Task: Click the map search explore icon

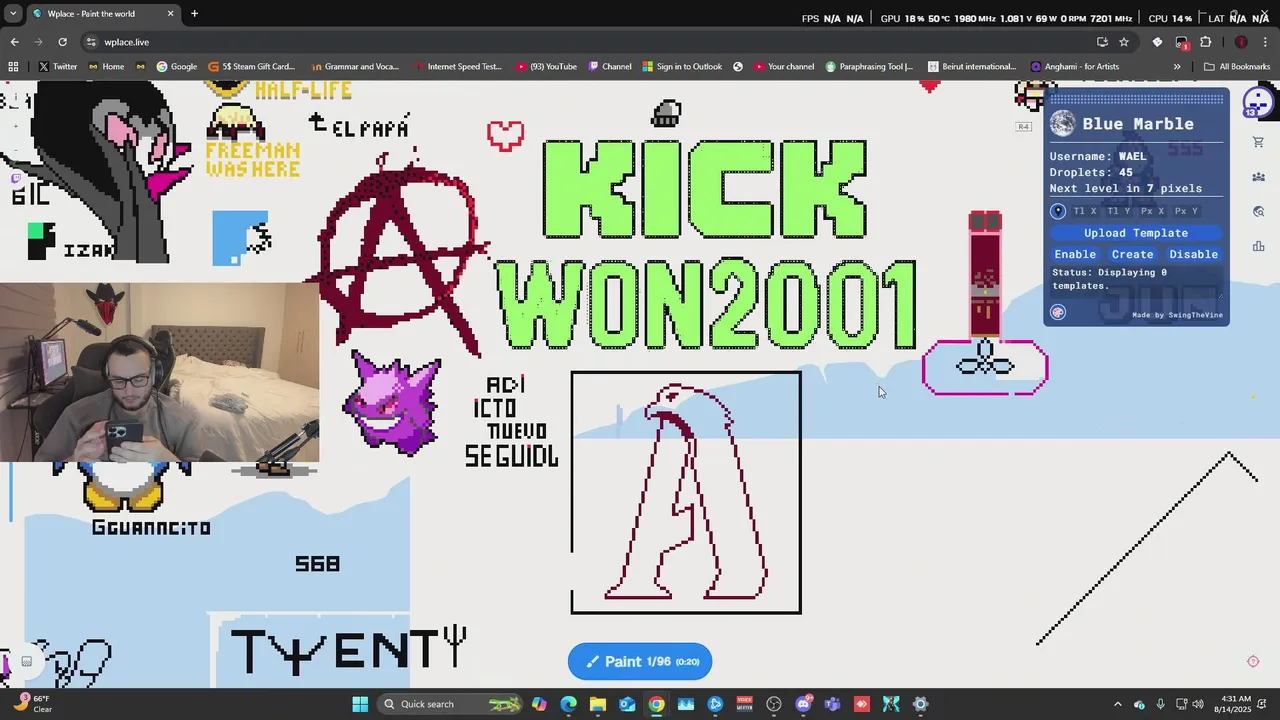Action: pos(1258,211)
